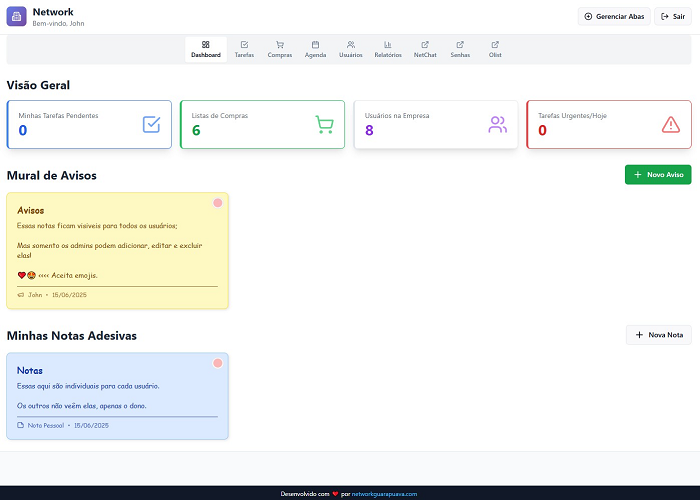The height and width of the screenshot is (500, 700).
Task: Open the Minhas Tarefas Pendentes card
Action: pyautogui.click(x=89, y=125)
